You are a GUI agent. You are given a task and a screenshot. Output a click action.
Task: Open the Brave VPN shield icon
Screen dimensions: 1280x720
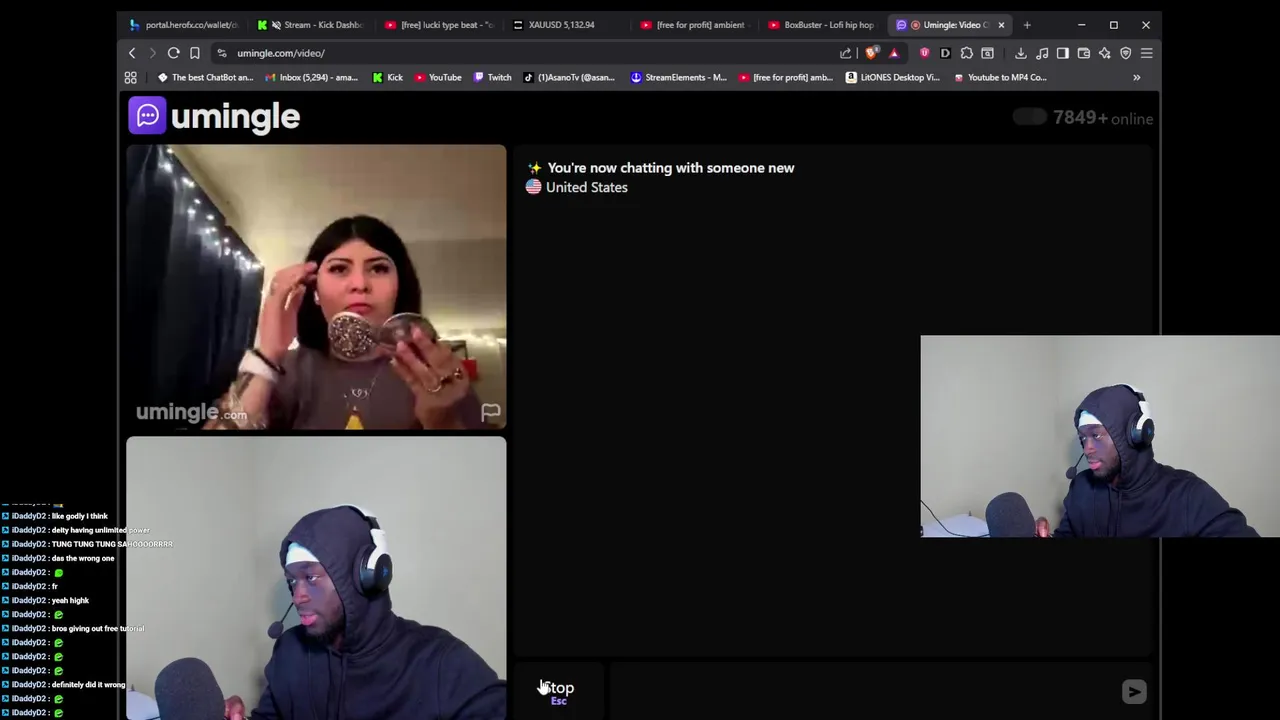[1126, 53]
